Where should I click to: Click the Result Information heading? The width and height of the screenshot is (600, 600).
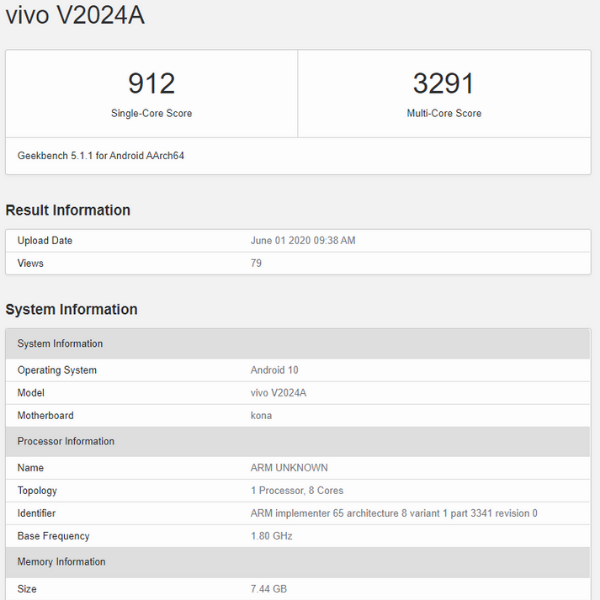[68, 210]
